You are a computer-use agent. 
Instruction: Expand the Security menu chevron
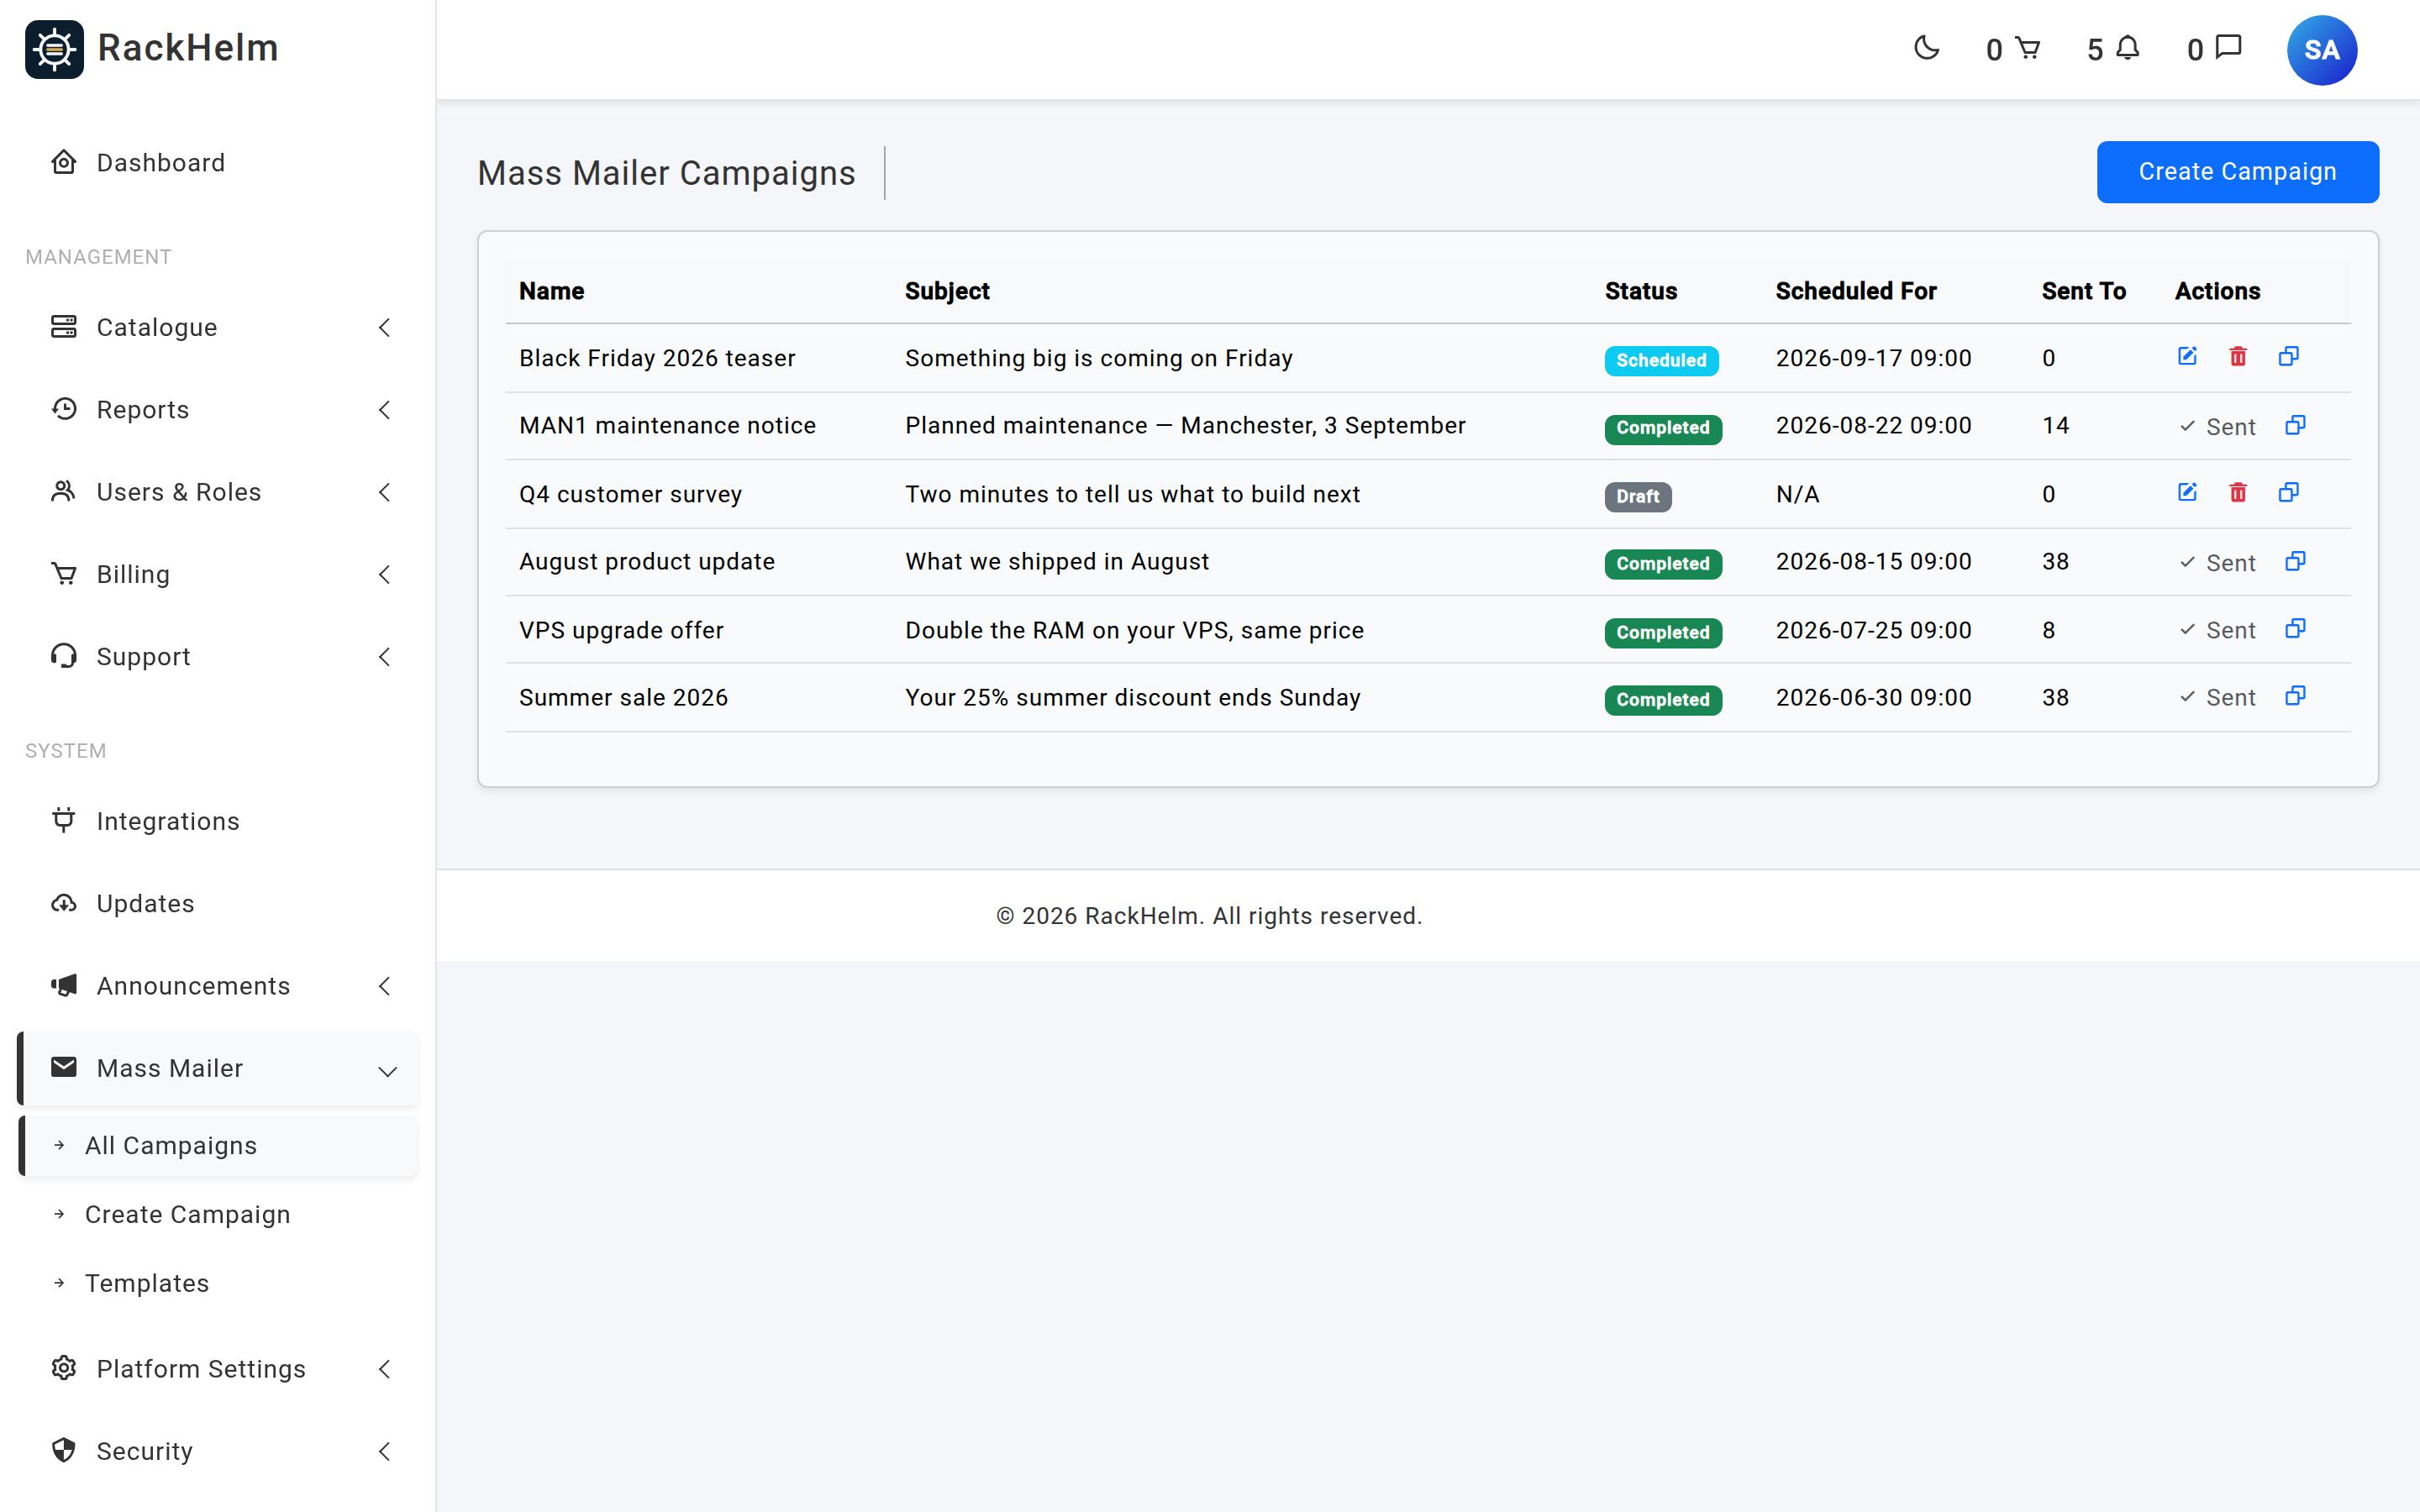click(385, 1451)
